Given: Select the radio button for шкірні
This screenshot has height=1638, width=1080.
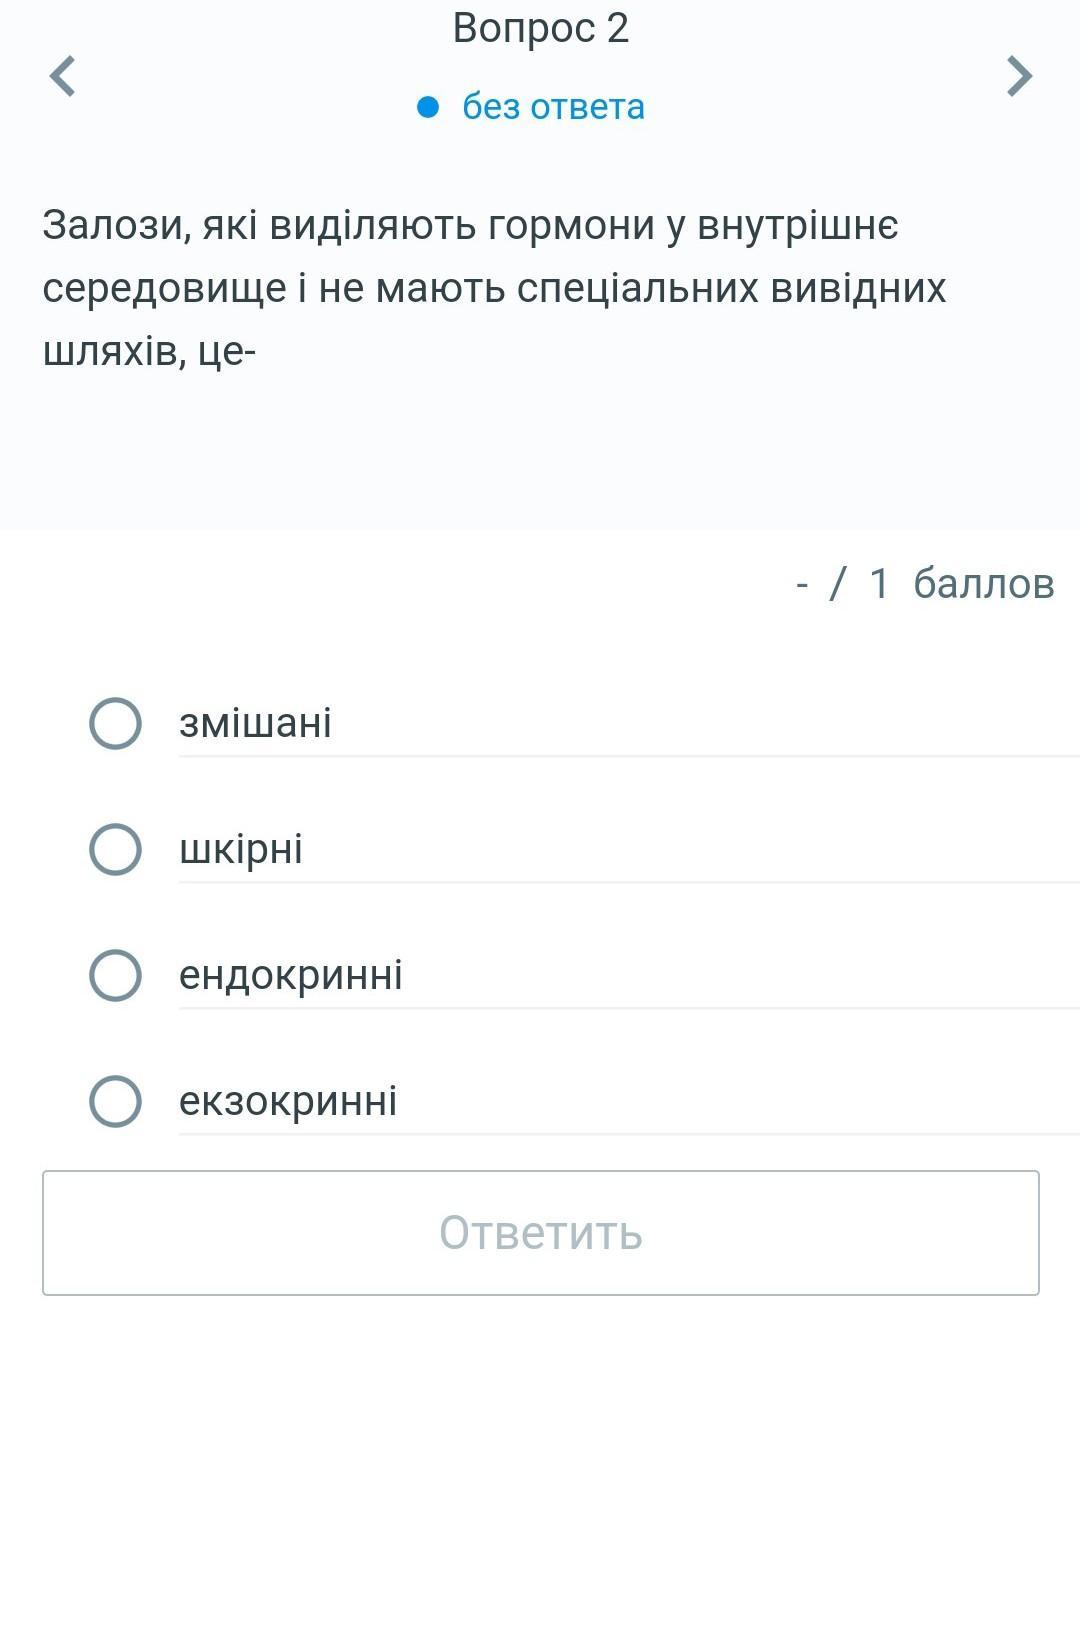Looking at the screenshot, I should click(115, 849).
